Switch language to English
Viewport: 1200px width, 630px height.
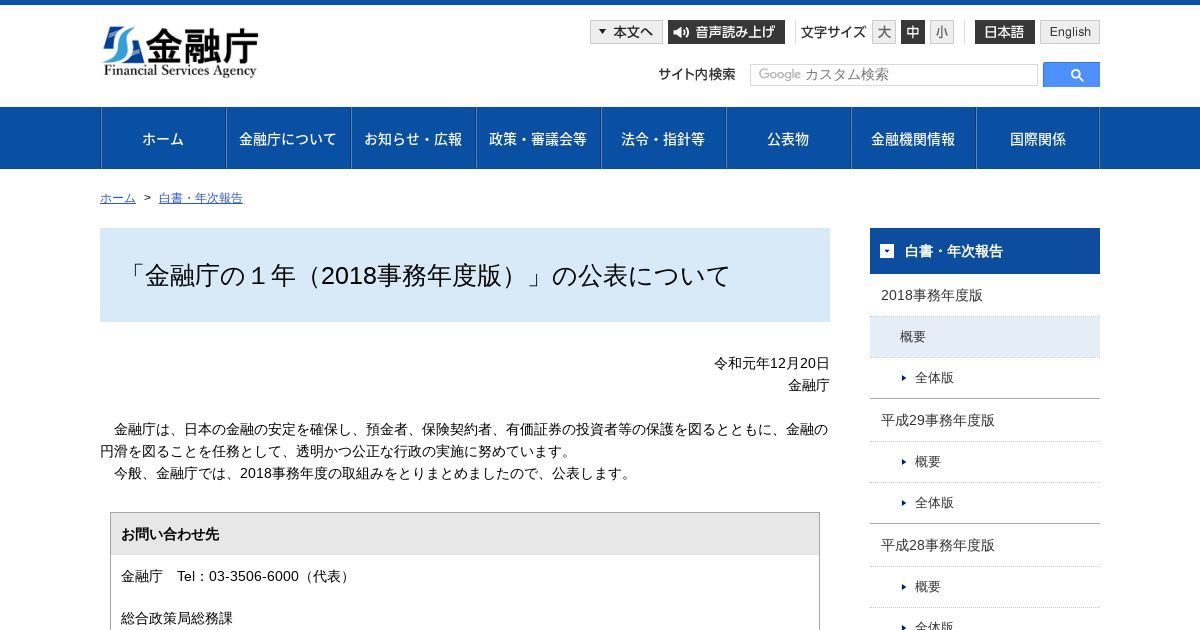(1070, 32)
